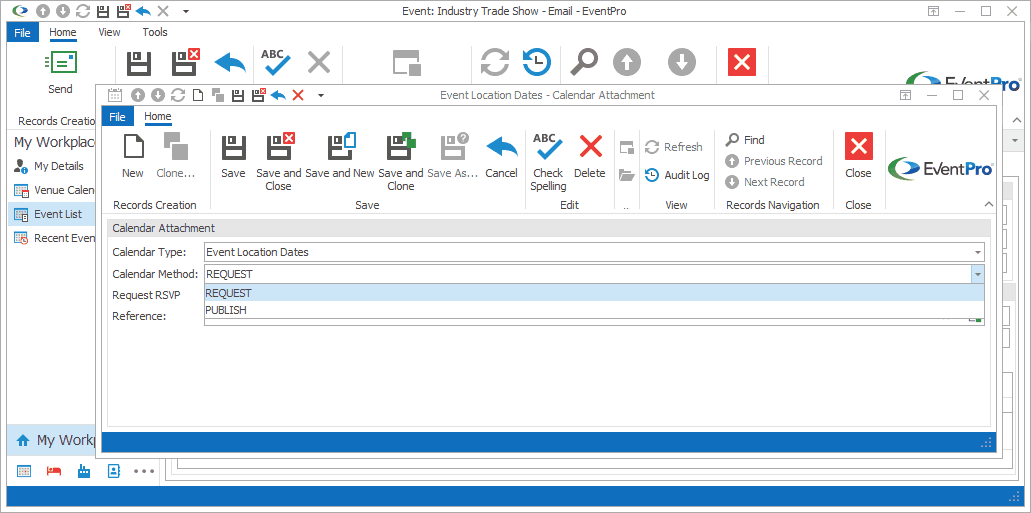Click the red bed icon at the sidebar bottom
This screenshot has height=513, width=1031.
tap(54, 471)
